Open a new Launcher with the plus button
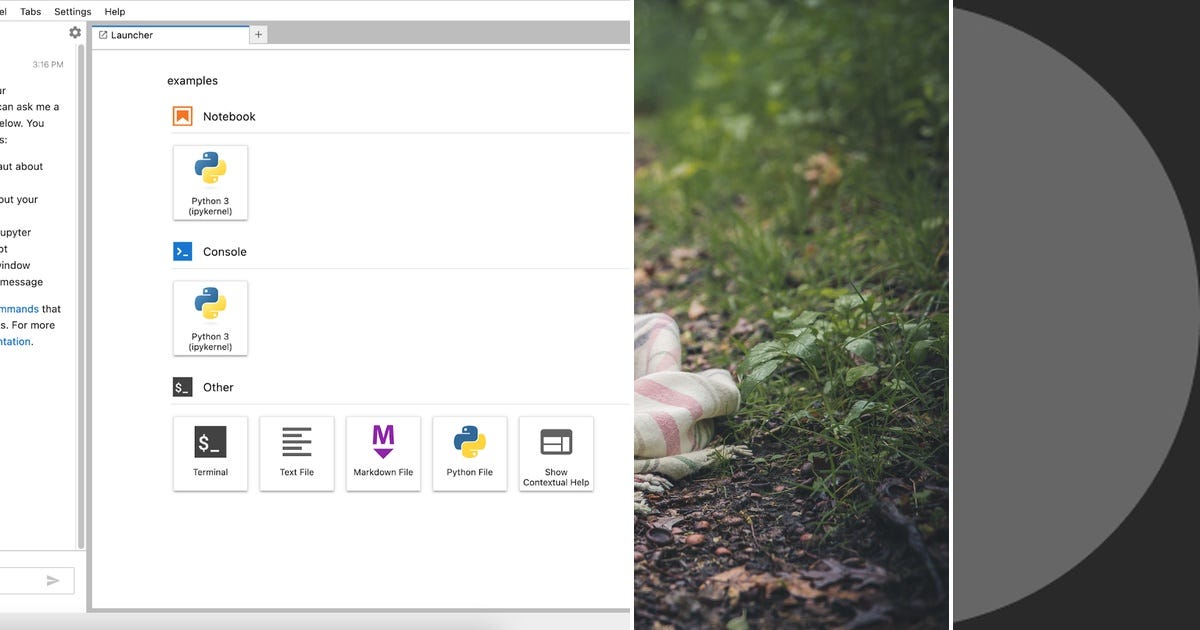Viewport: 1200px width, 630px height. [258, 34]
